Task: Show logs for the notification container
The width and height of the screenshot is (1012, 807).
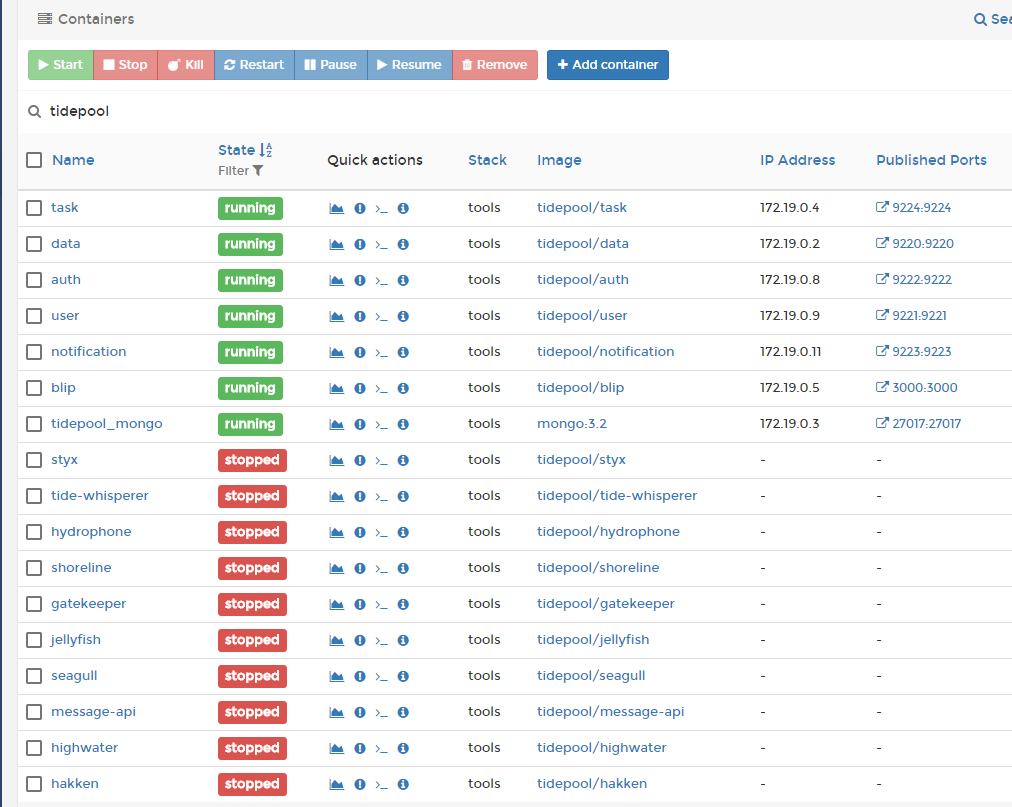Action: pos(359,352)
